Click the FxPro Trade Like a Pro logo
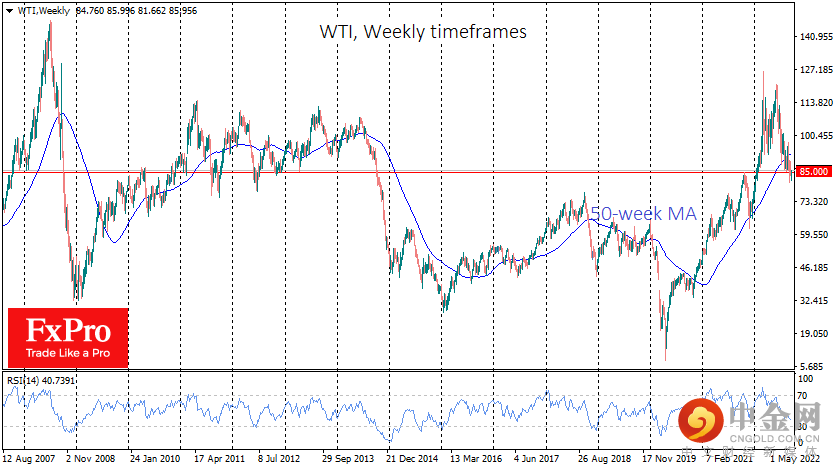The width and height of the screenshot is (835, 470). click(68, 337)
